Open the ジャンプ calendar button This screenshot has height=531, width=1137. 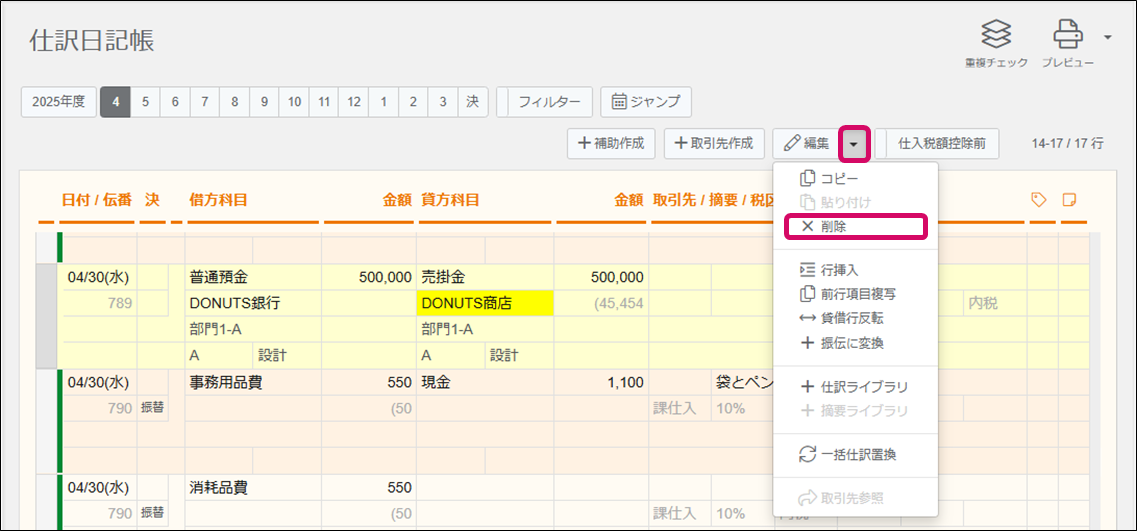click(645, 101)
